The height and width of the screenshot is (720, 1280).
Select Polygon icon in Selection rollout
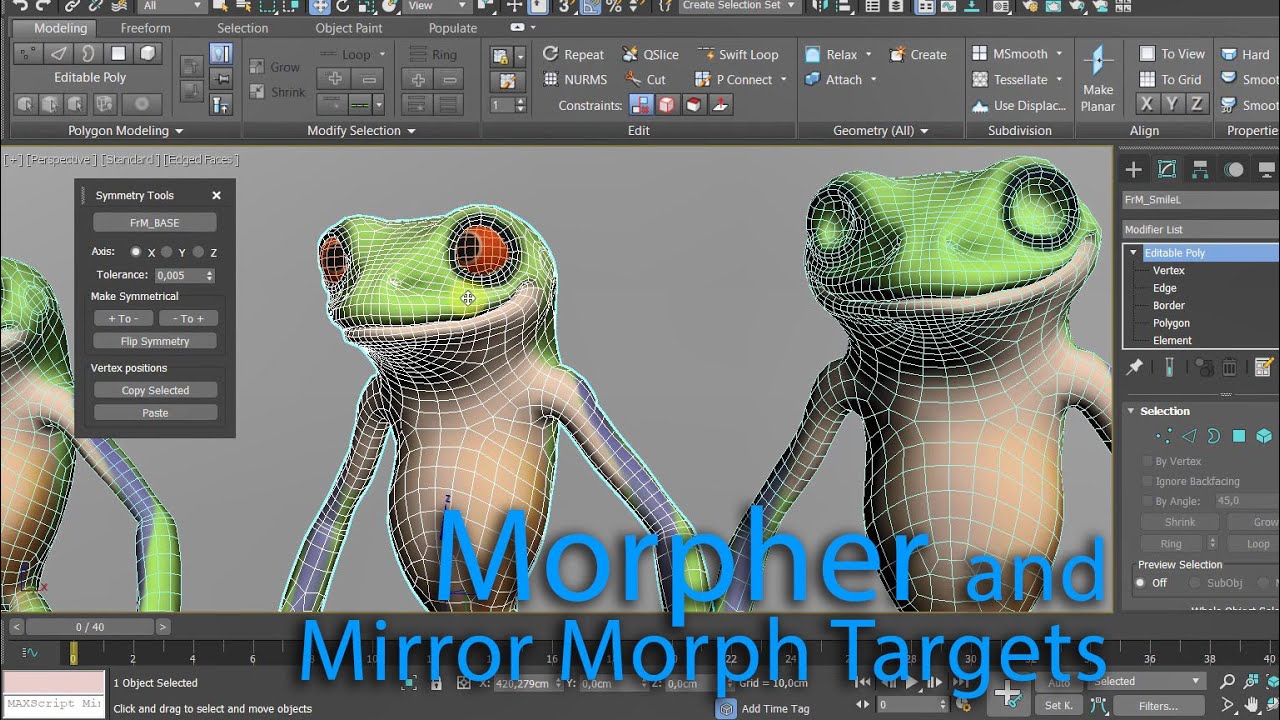(x=1239, y=436)
